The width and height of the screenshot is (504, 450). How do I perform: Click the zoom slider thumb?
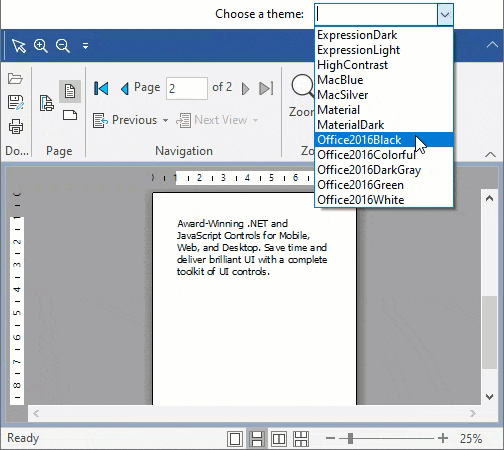click(350, 438)
